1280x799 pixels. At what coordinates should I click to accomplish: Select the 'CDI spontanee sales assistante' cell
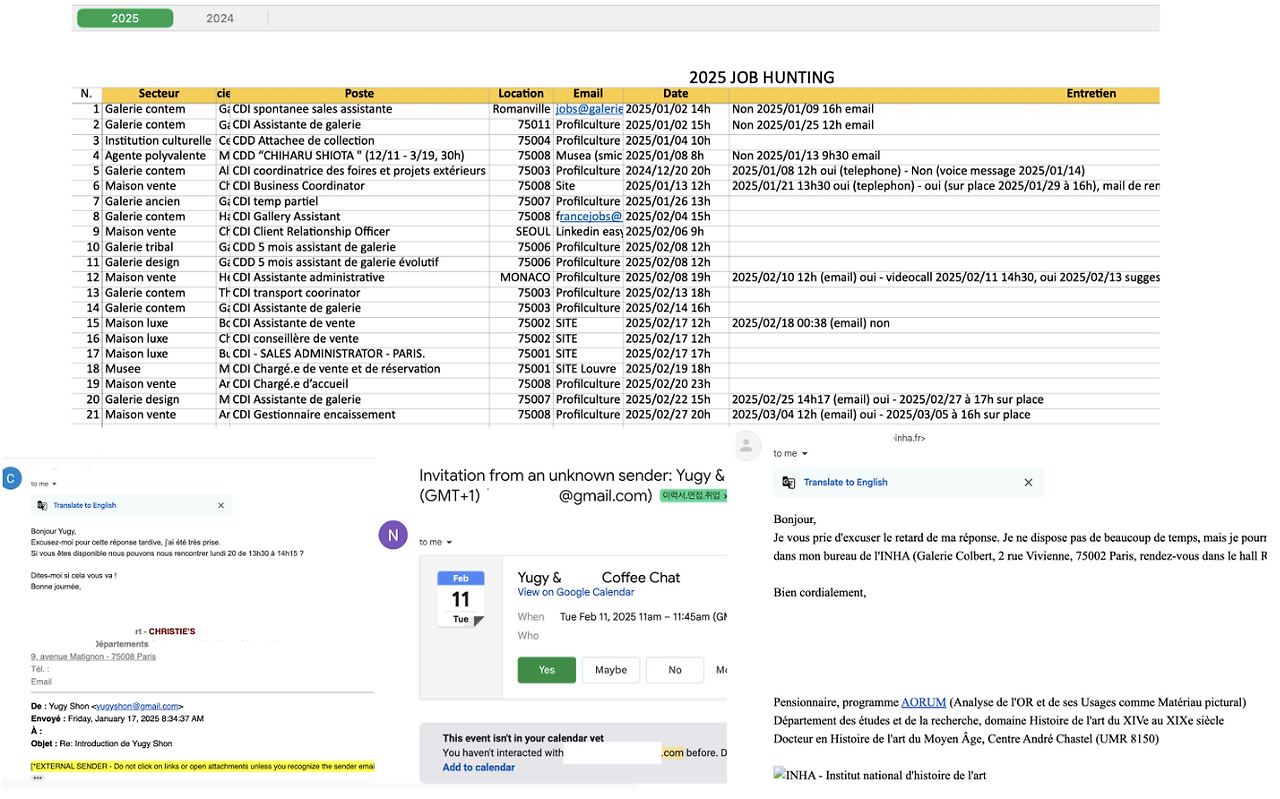pyautogui.click(x=359, y=109)
